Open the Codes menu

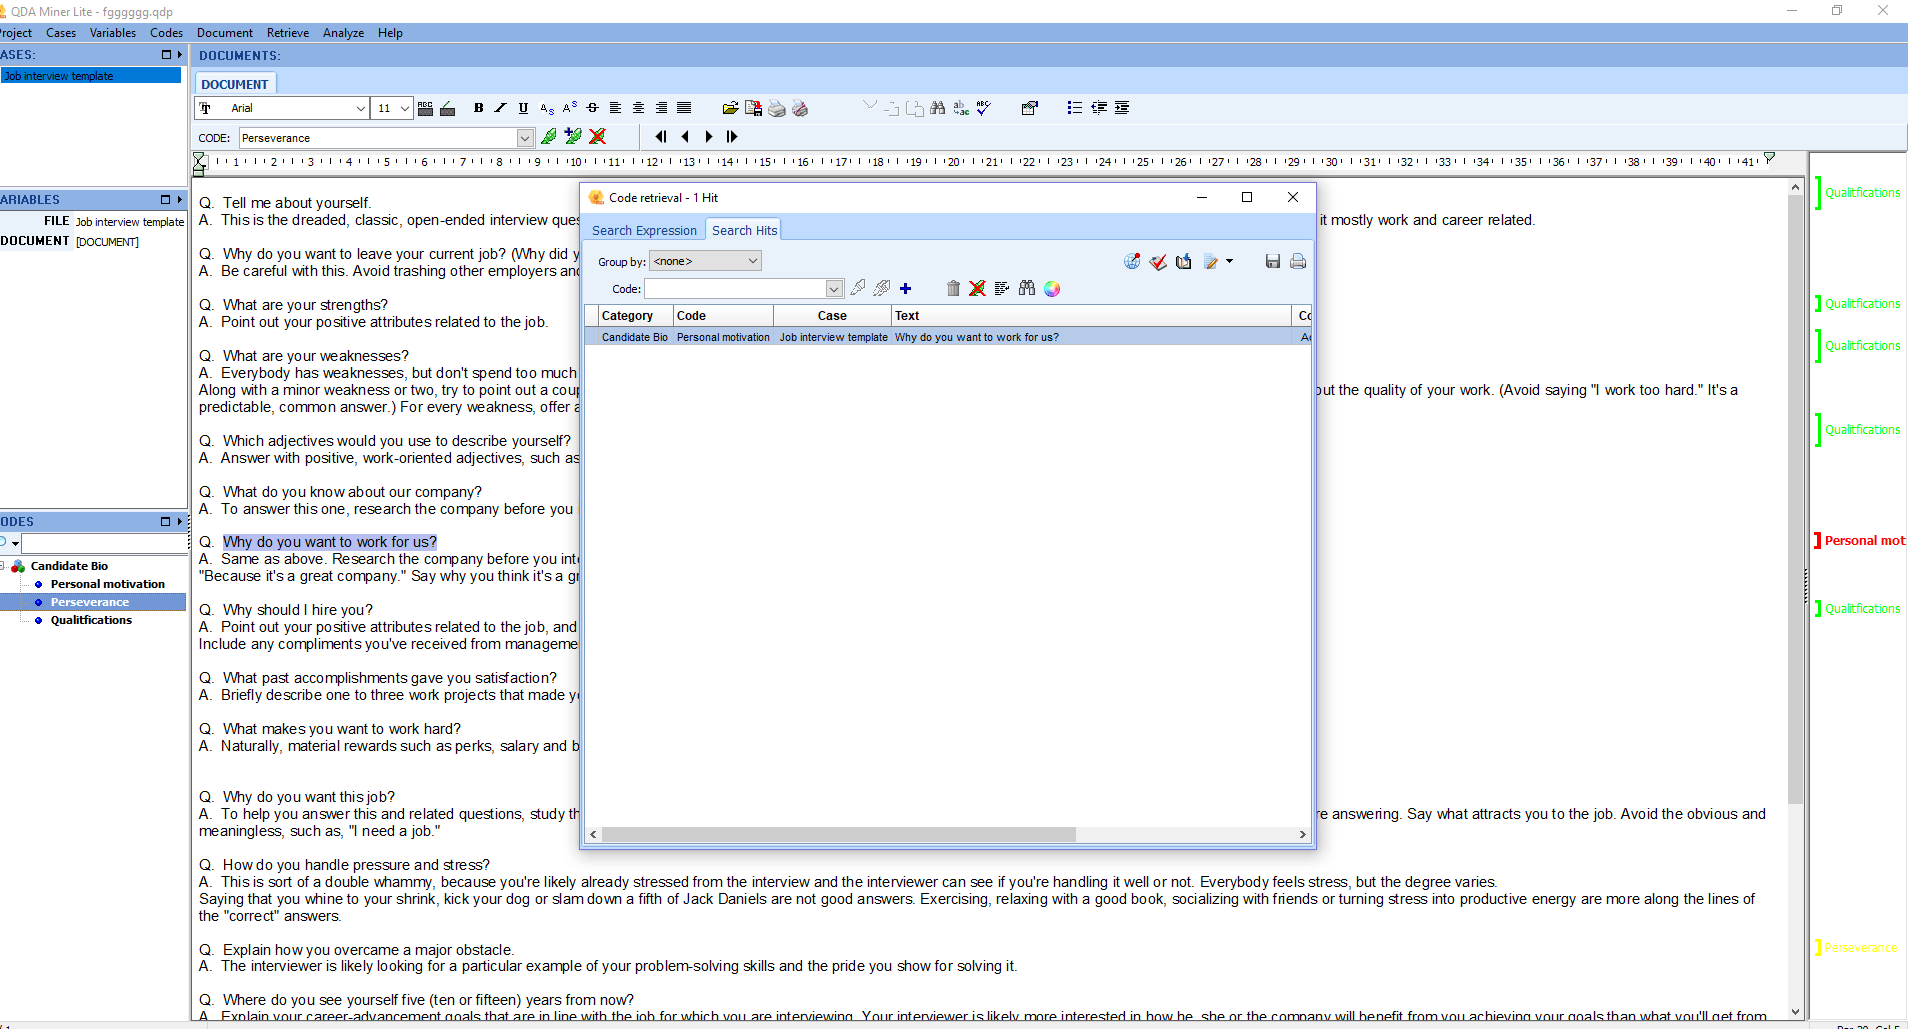pos(166,33)
